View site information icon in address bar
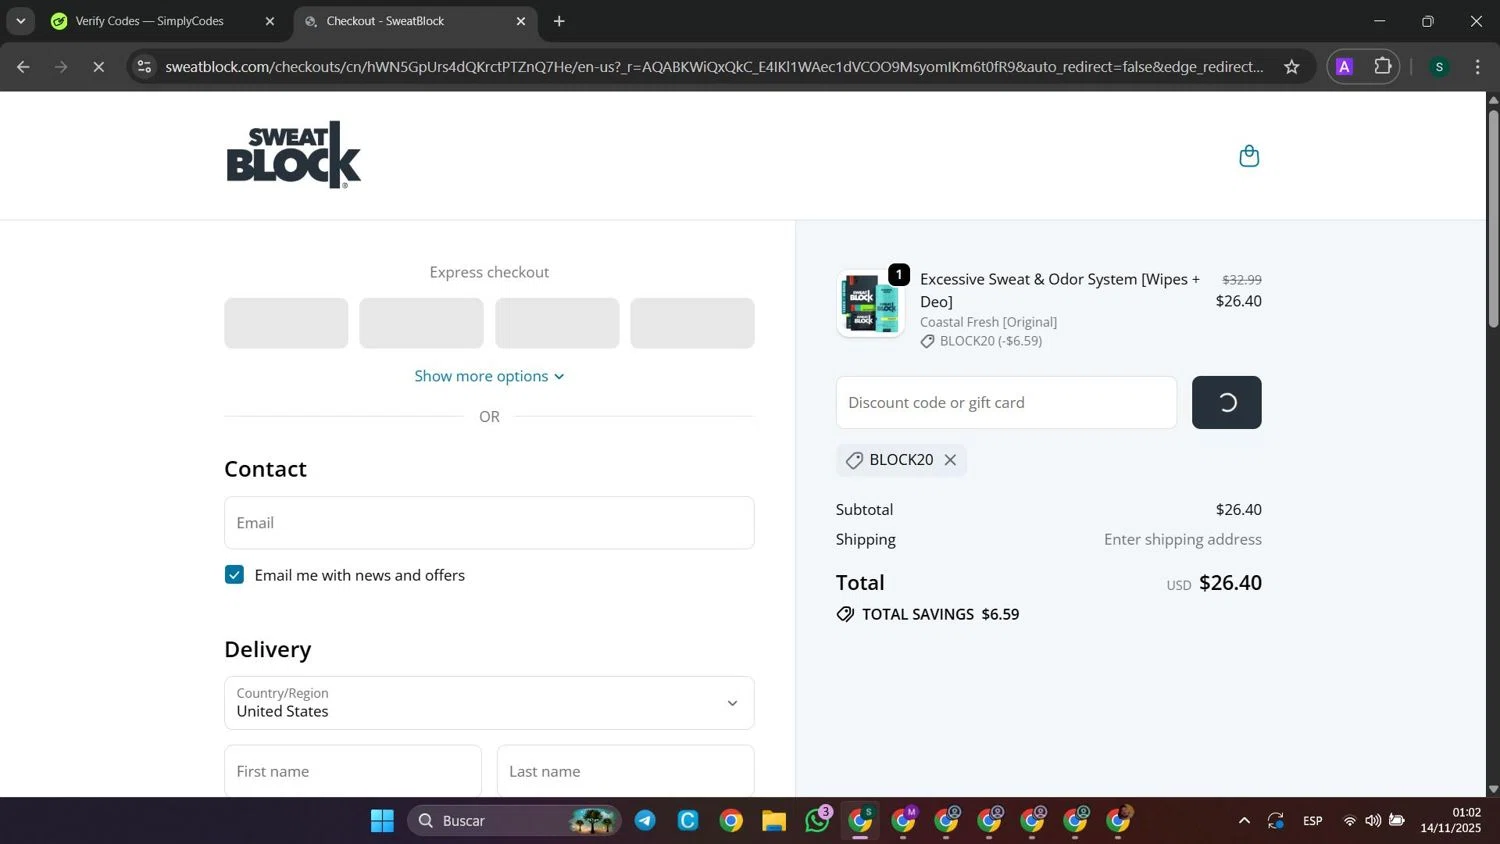The image size is (1500, 844). (x=144, y=67)
